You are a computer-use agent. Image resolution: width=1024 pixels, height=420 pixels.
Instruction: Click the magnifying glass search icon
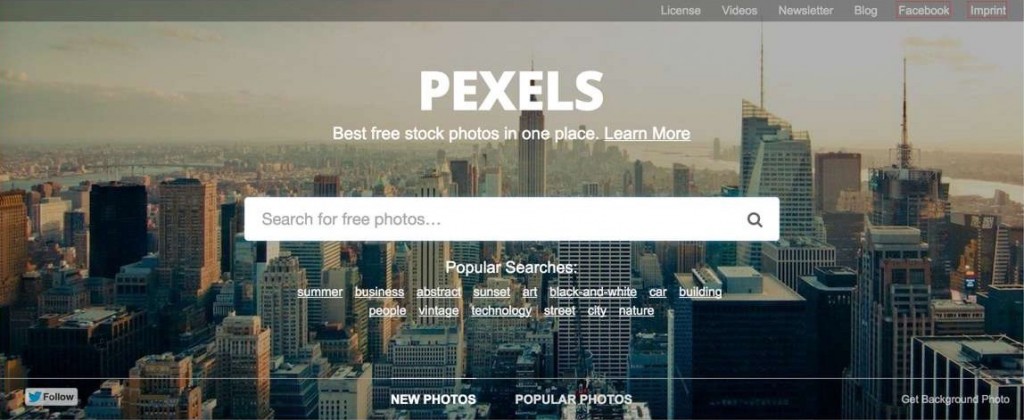pos(755,219)
